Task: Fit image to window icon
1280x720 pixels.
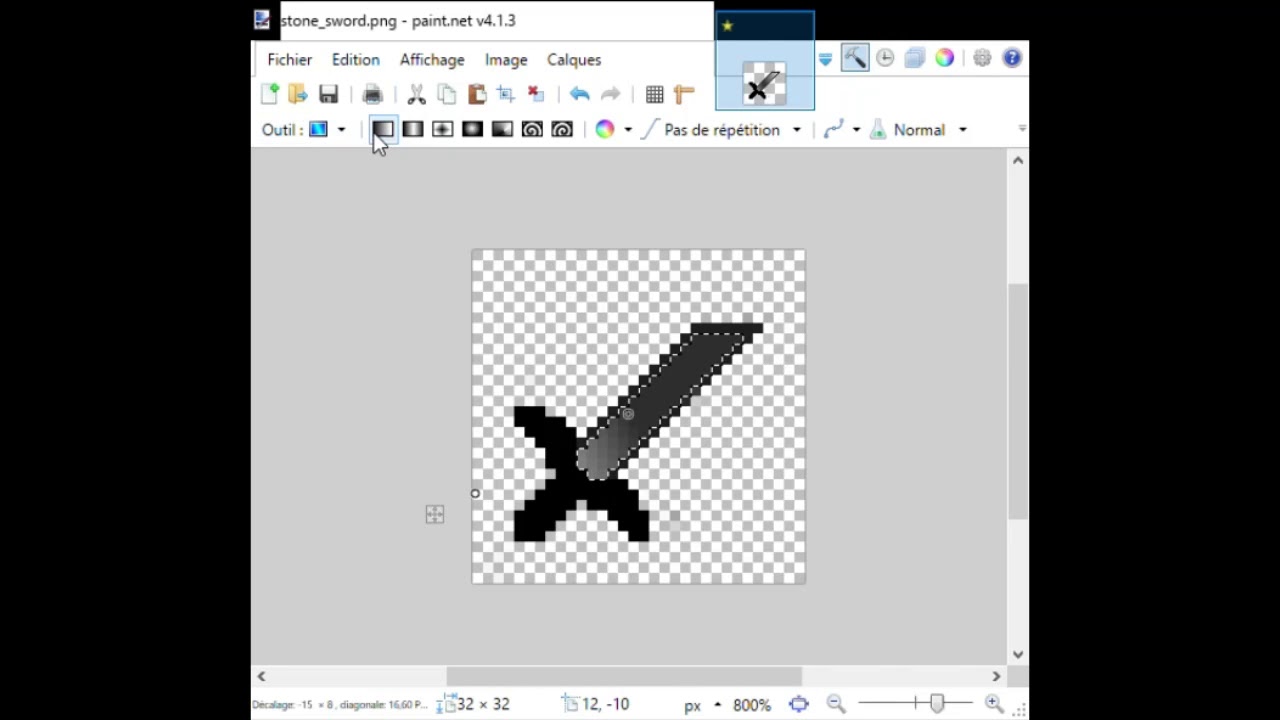Action: 798,704
